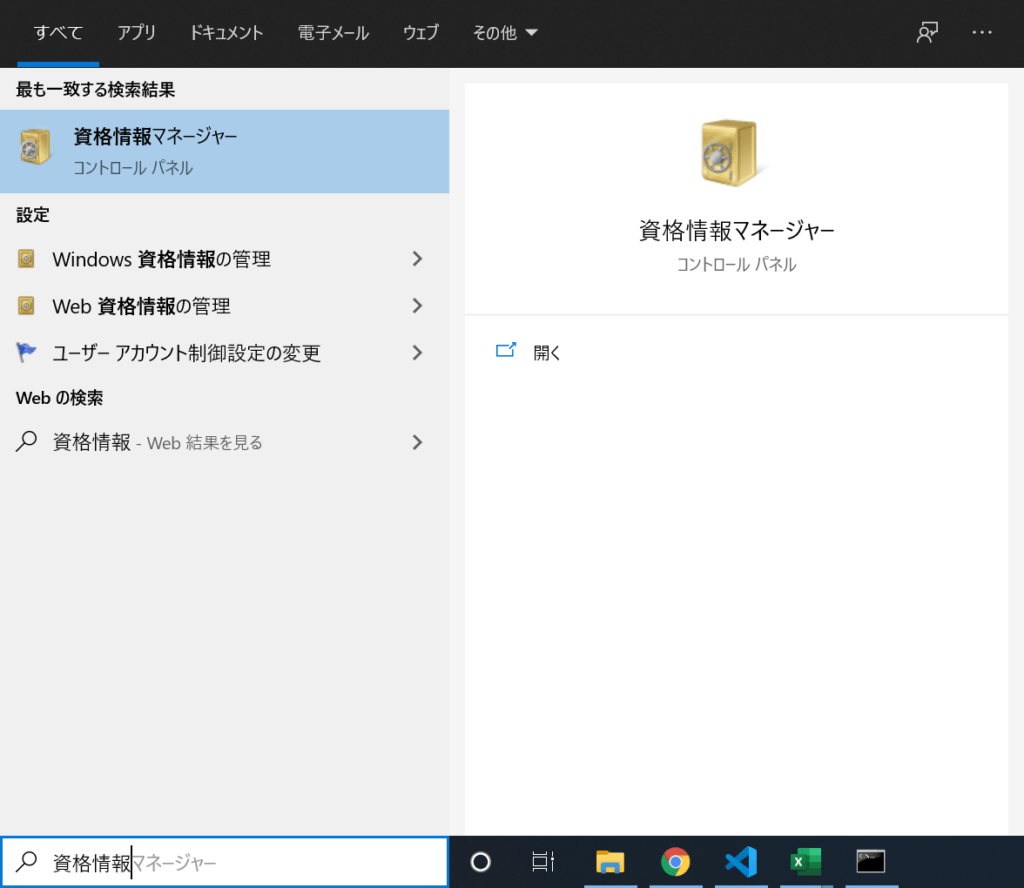Open Command Prompt from taskbar
Viewport: 1024px width, 888px height.
coord(871,862)
